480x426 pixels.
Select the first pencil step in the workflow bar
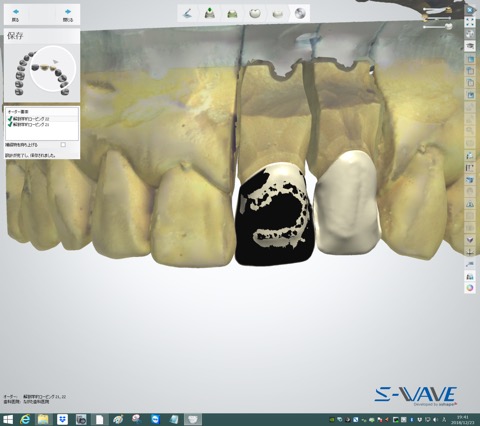click(188, 14)
